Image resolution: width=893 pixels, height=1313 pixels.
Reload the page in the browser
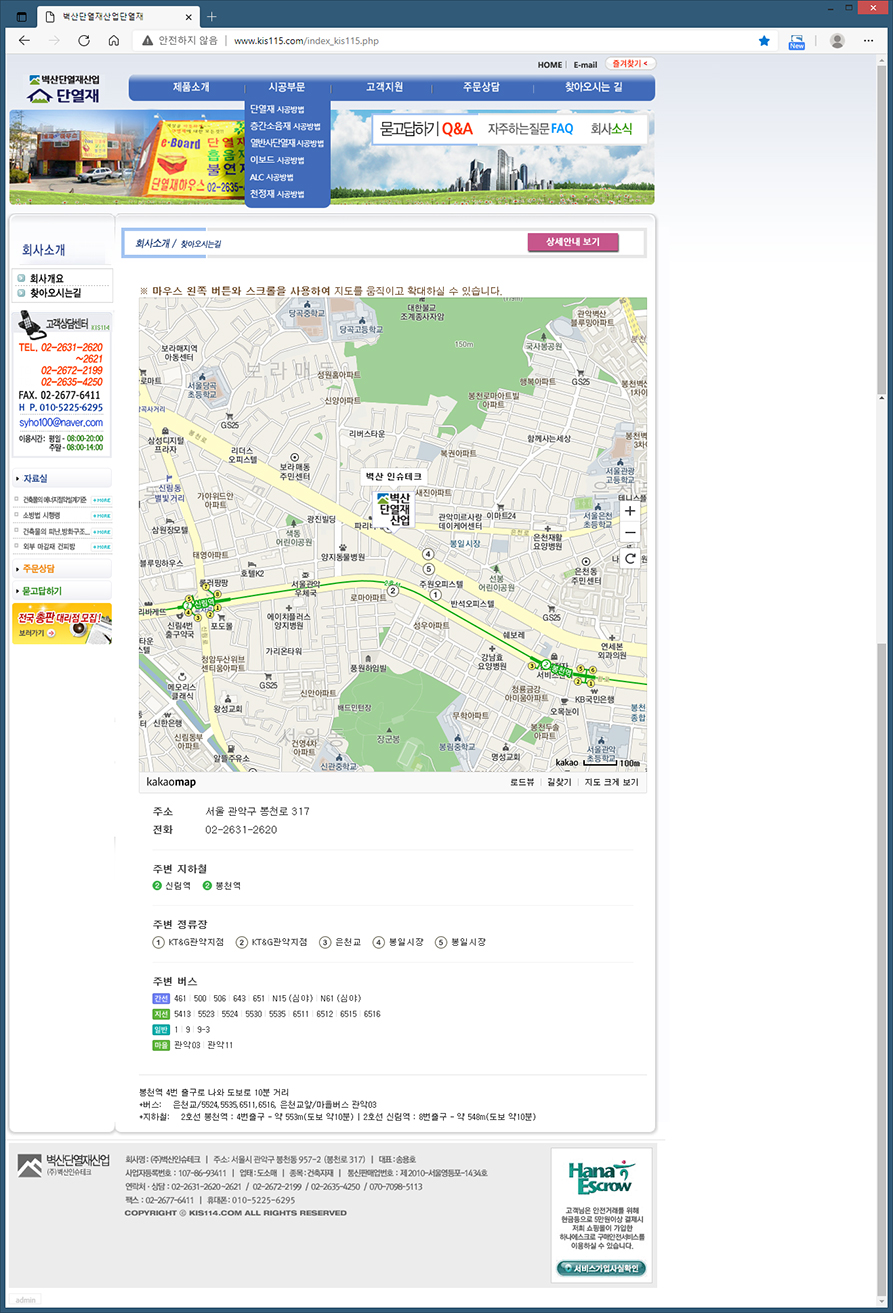tap(84, 41)
